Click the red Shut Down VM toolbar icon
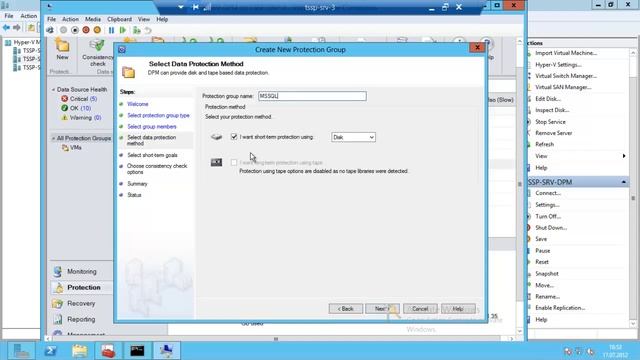The image size is (640, 360). coord(86,30)
